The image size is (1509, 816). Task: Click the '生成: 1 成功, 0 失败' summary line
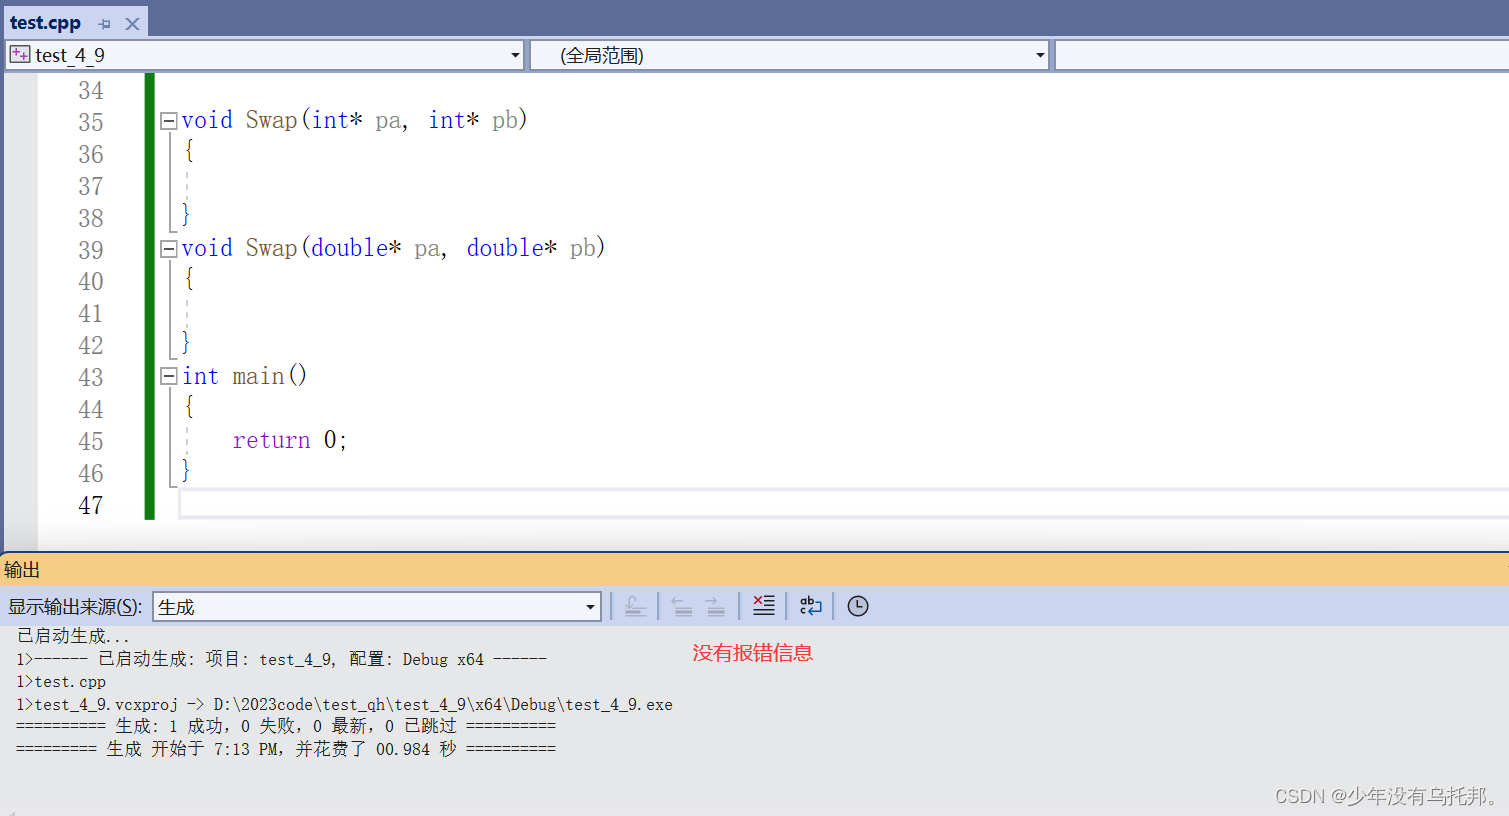tap(286, 726)
